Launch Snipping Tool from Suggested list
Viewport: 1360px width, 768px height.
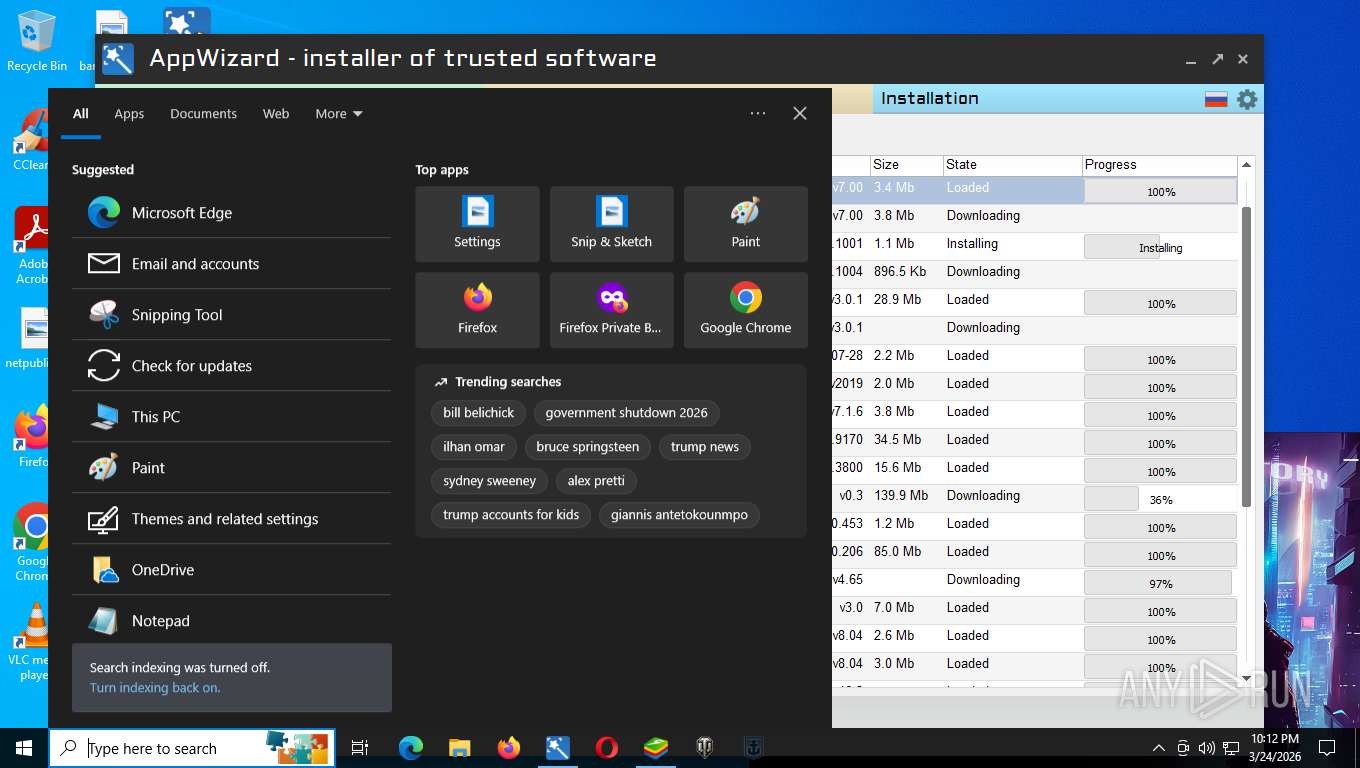pyautogui.click(x=231, y=315)
